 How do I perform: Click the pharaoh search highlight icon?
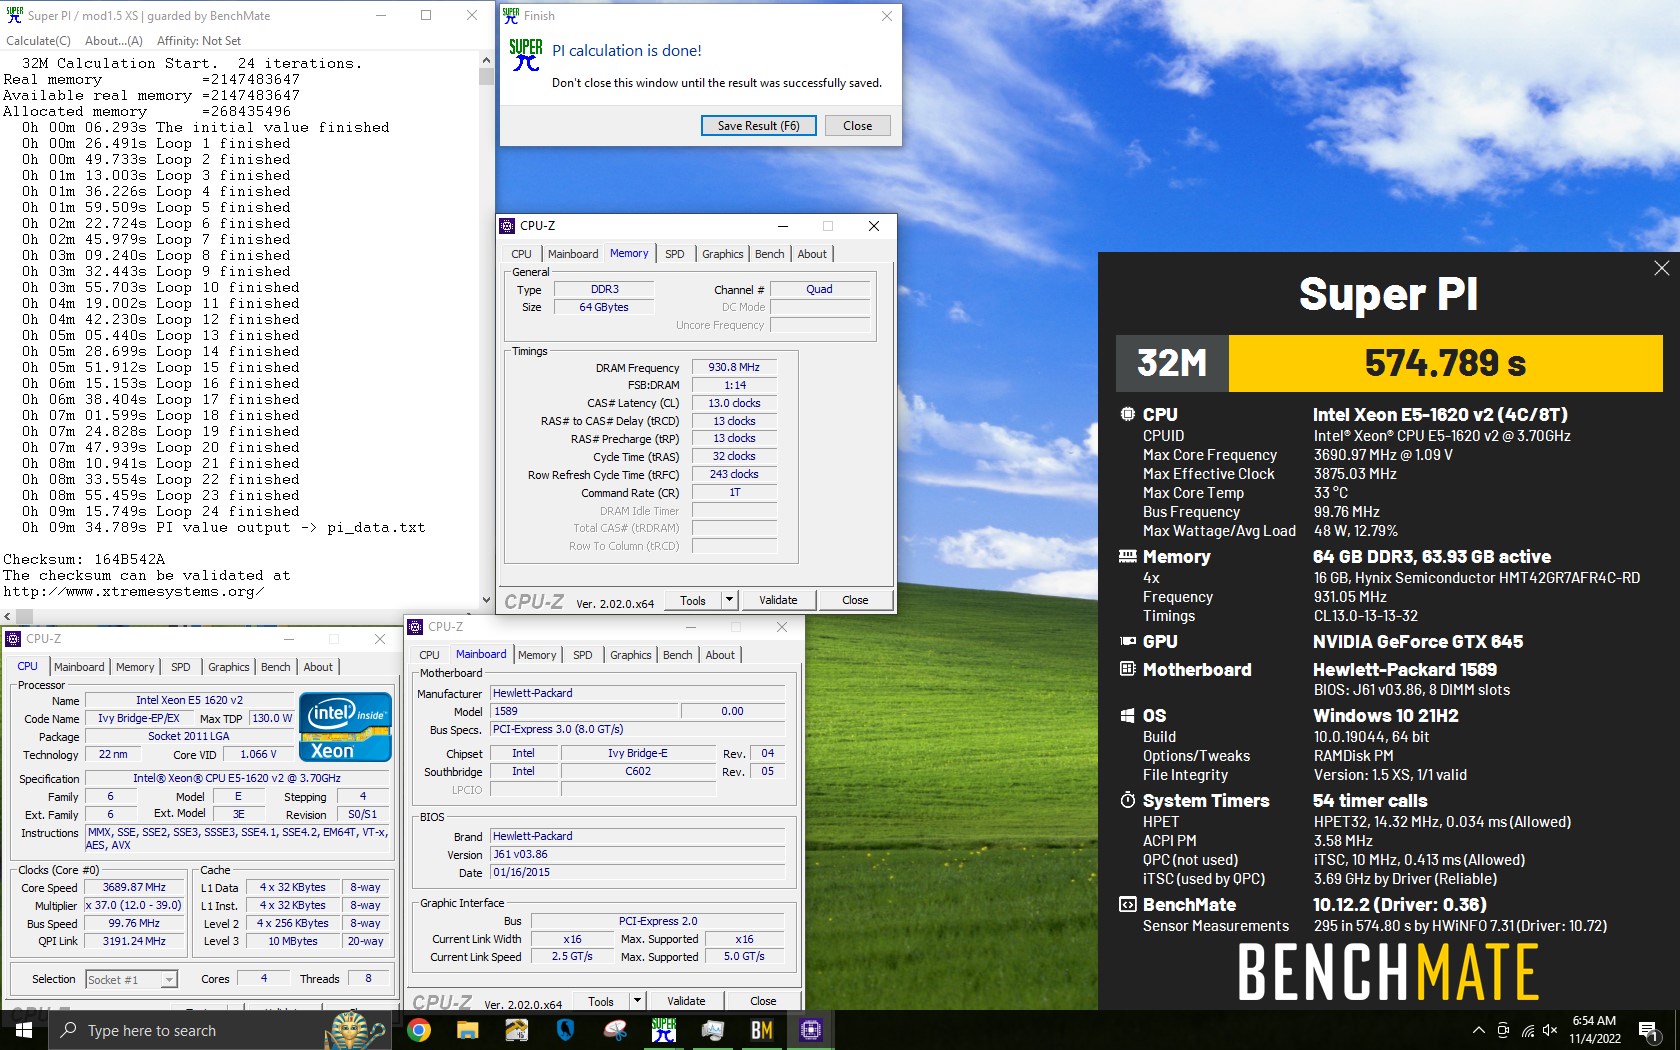357,1030
